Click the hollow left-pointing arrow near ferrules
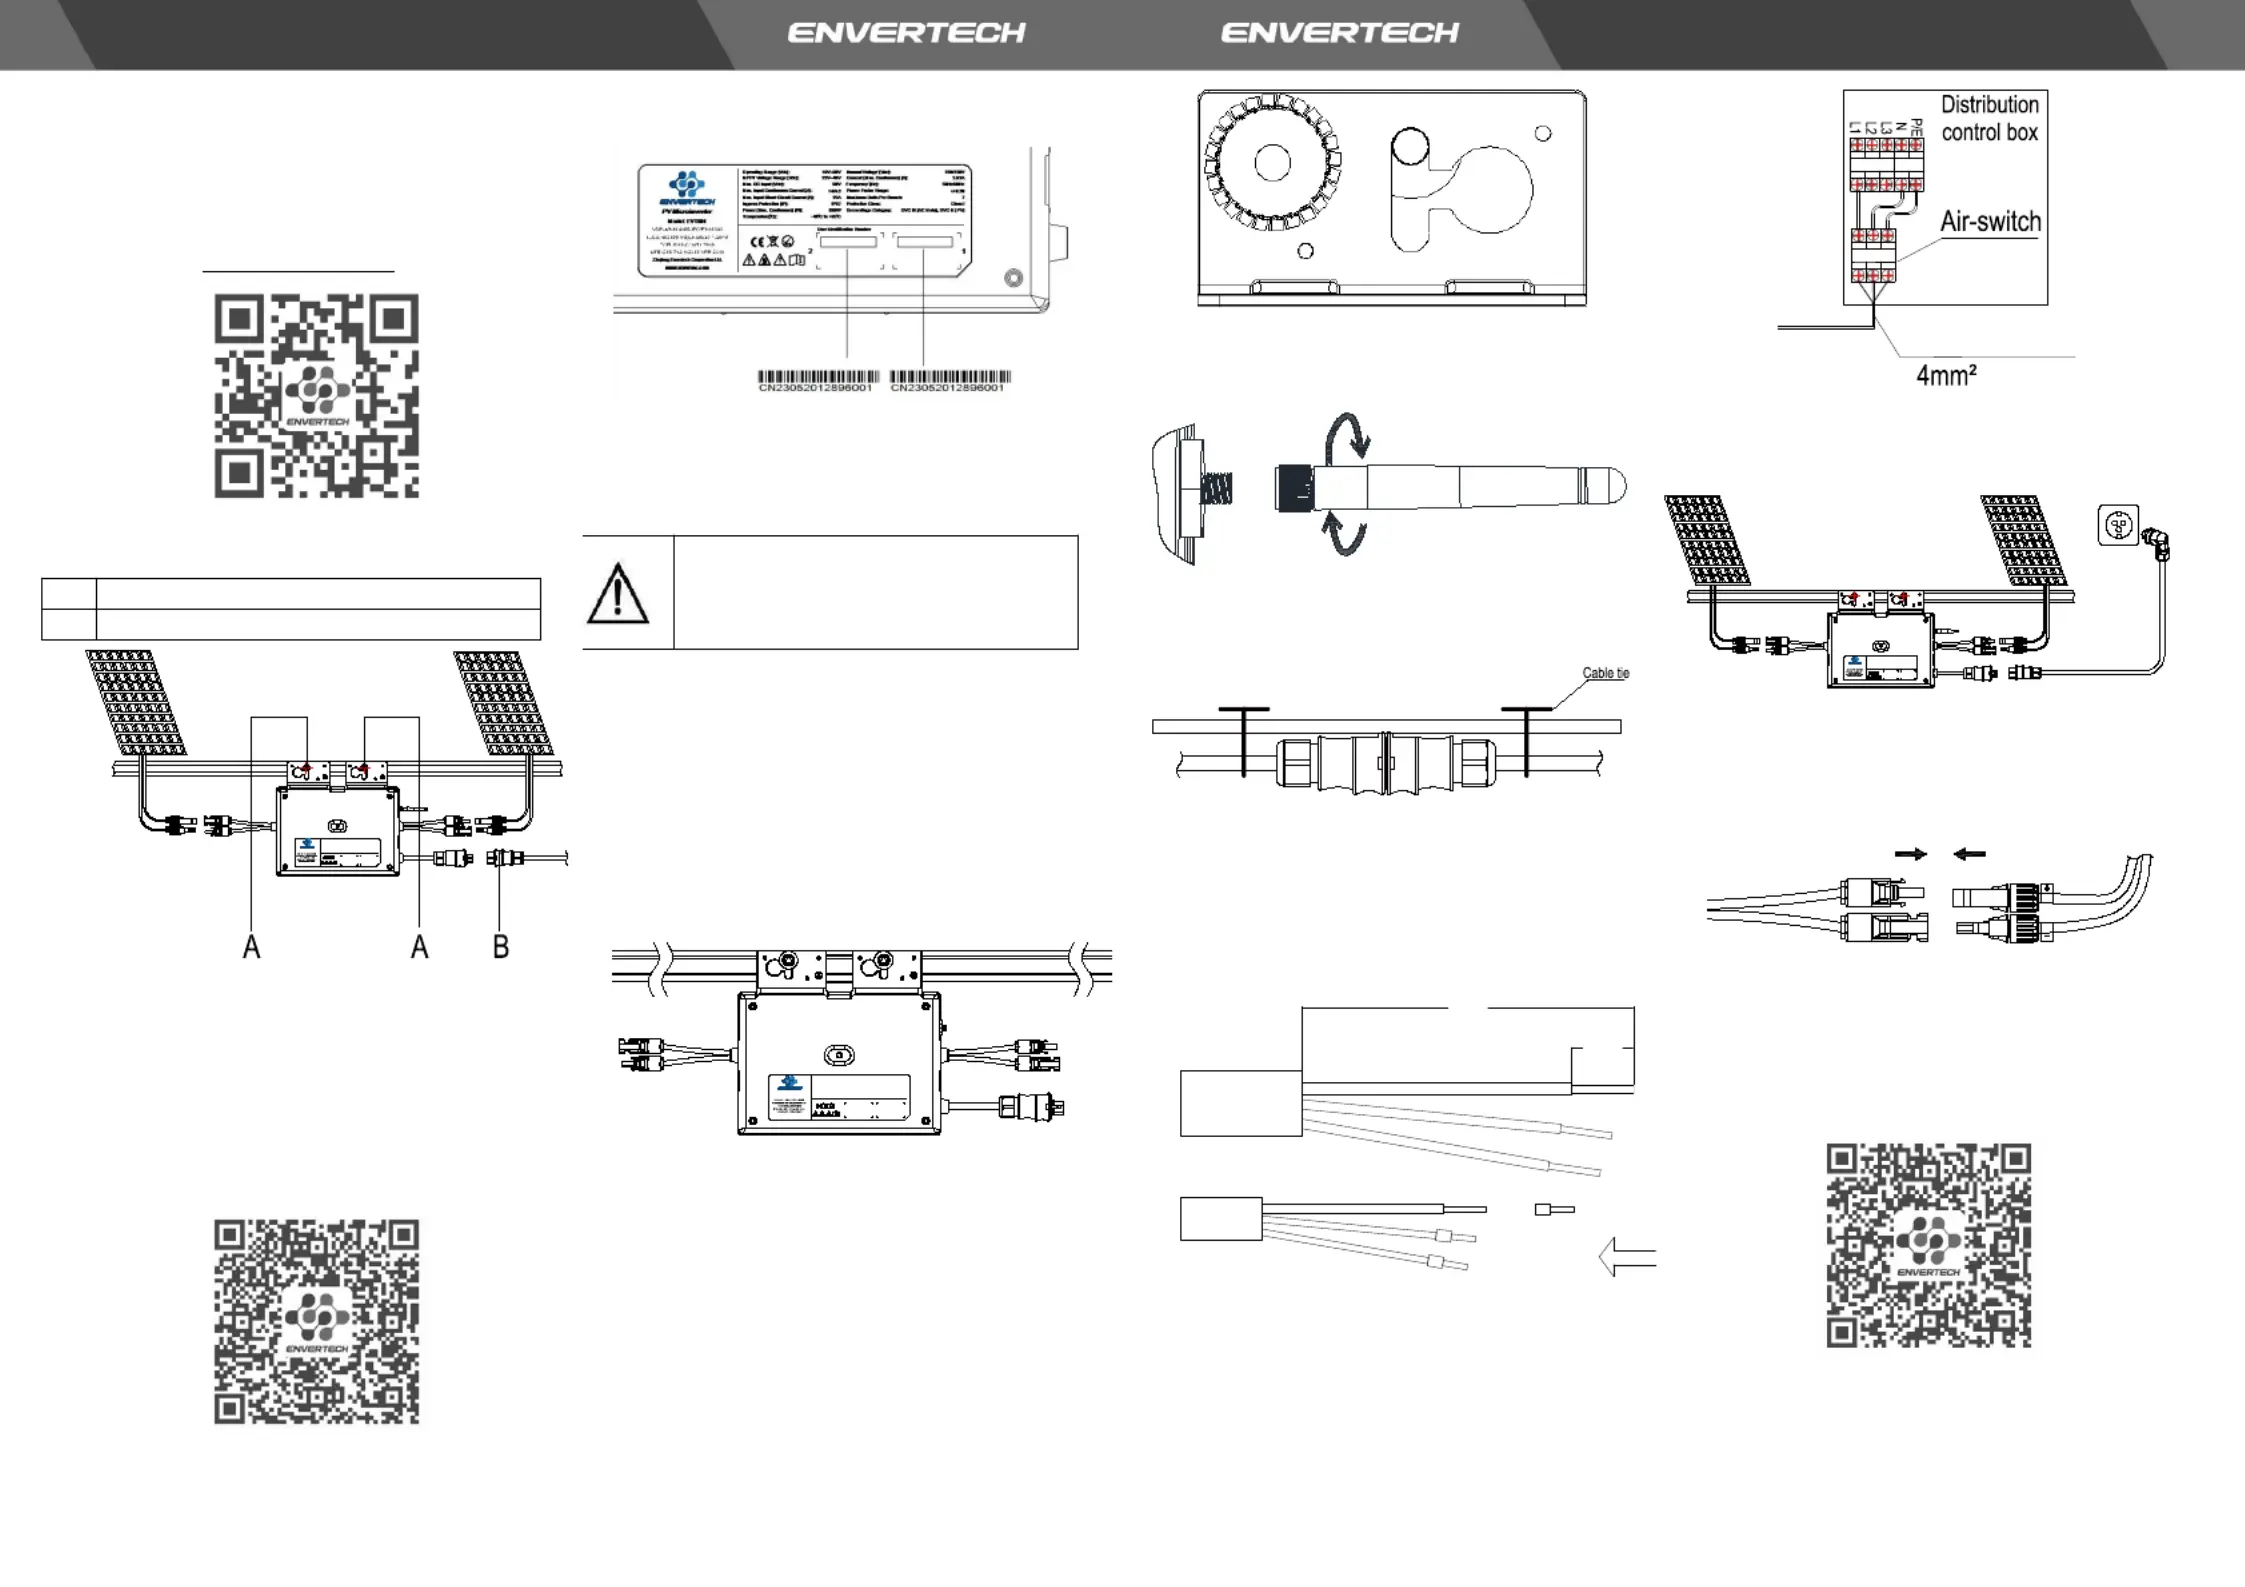 [1627, 1257]
